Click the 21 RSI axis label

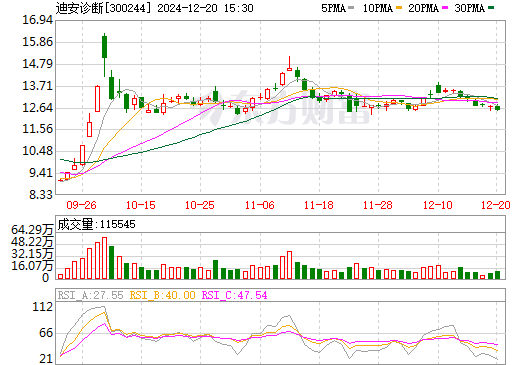coord(46,359)
